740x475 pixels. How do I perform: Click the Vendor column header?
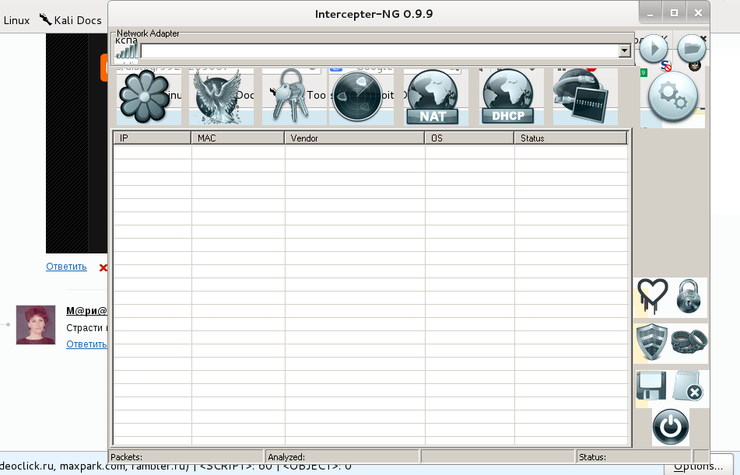(354, 138)
